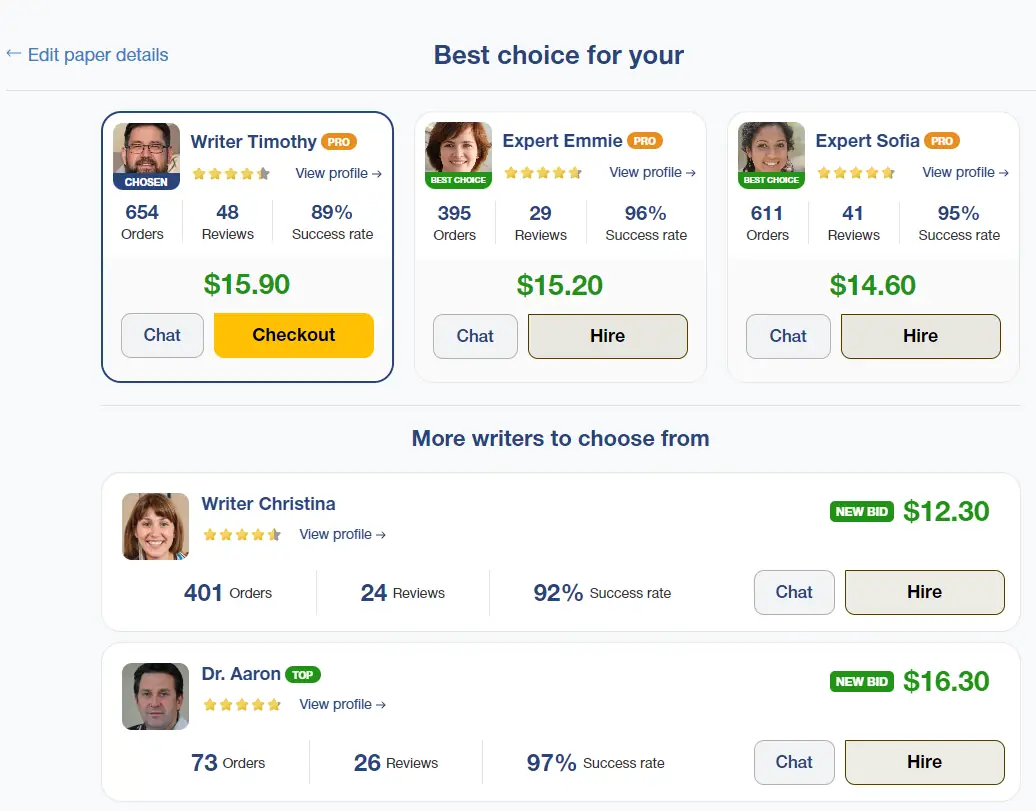This screenshot has height=811, width=1036.
Task: Hire Expert Emmie
Action: (x=608, y=336)
